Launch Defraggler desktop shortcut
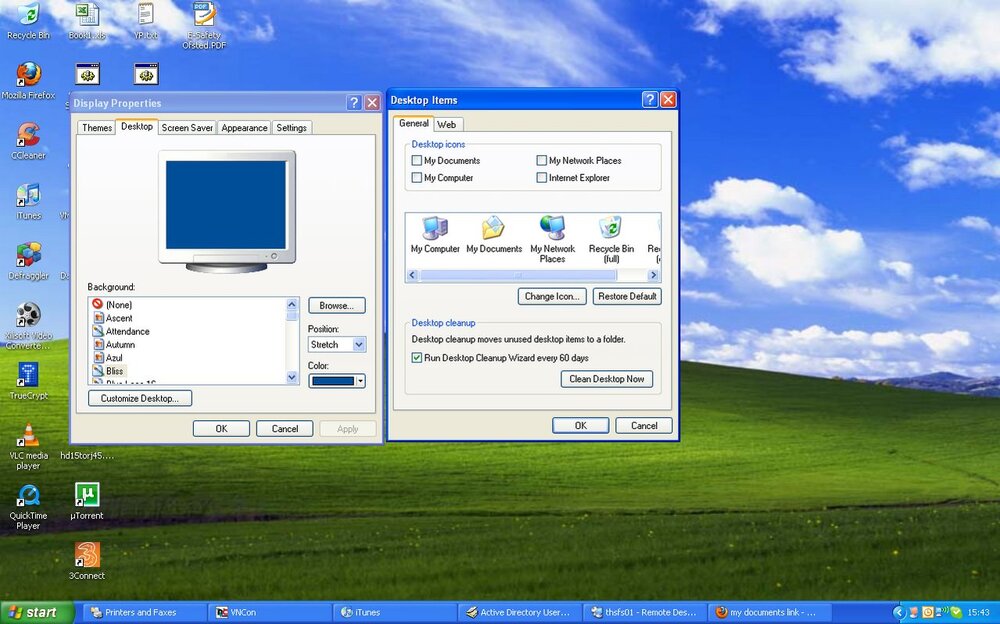 tap(28, 261)
